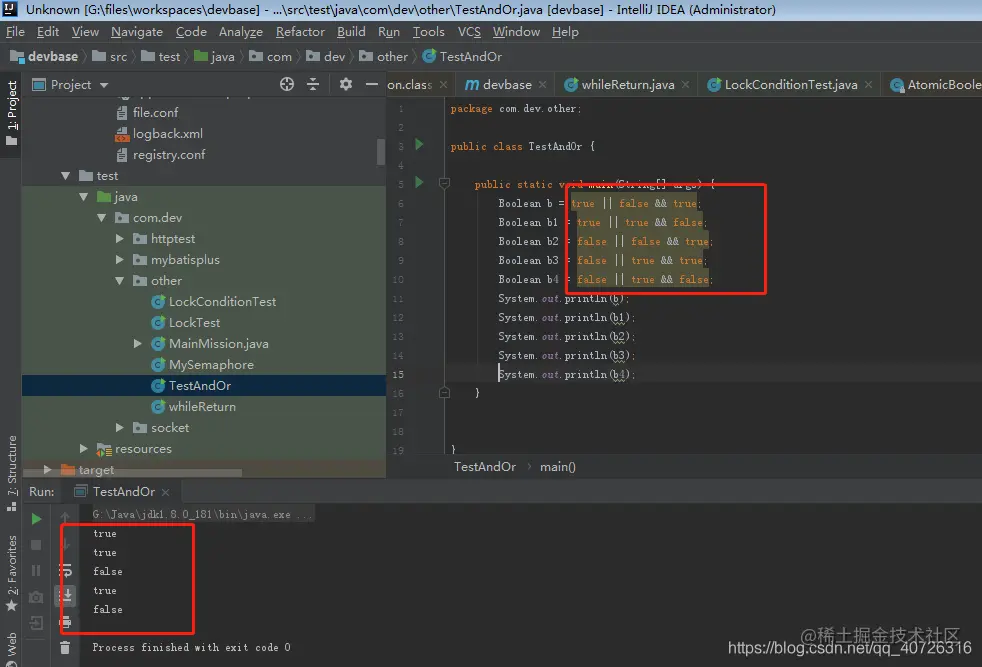This screenshot has height=667, width=982.
Task: Clear console with trash icon
Action: pos(65,647)
